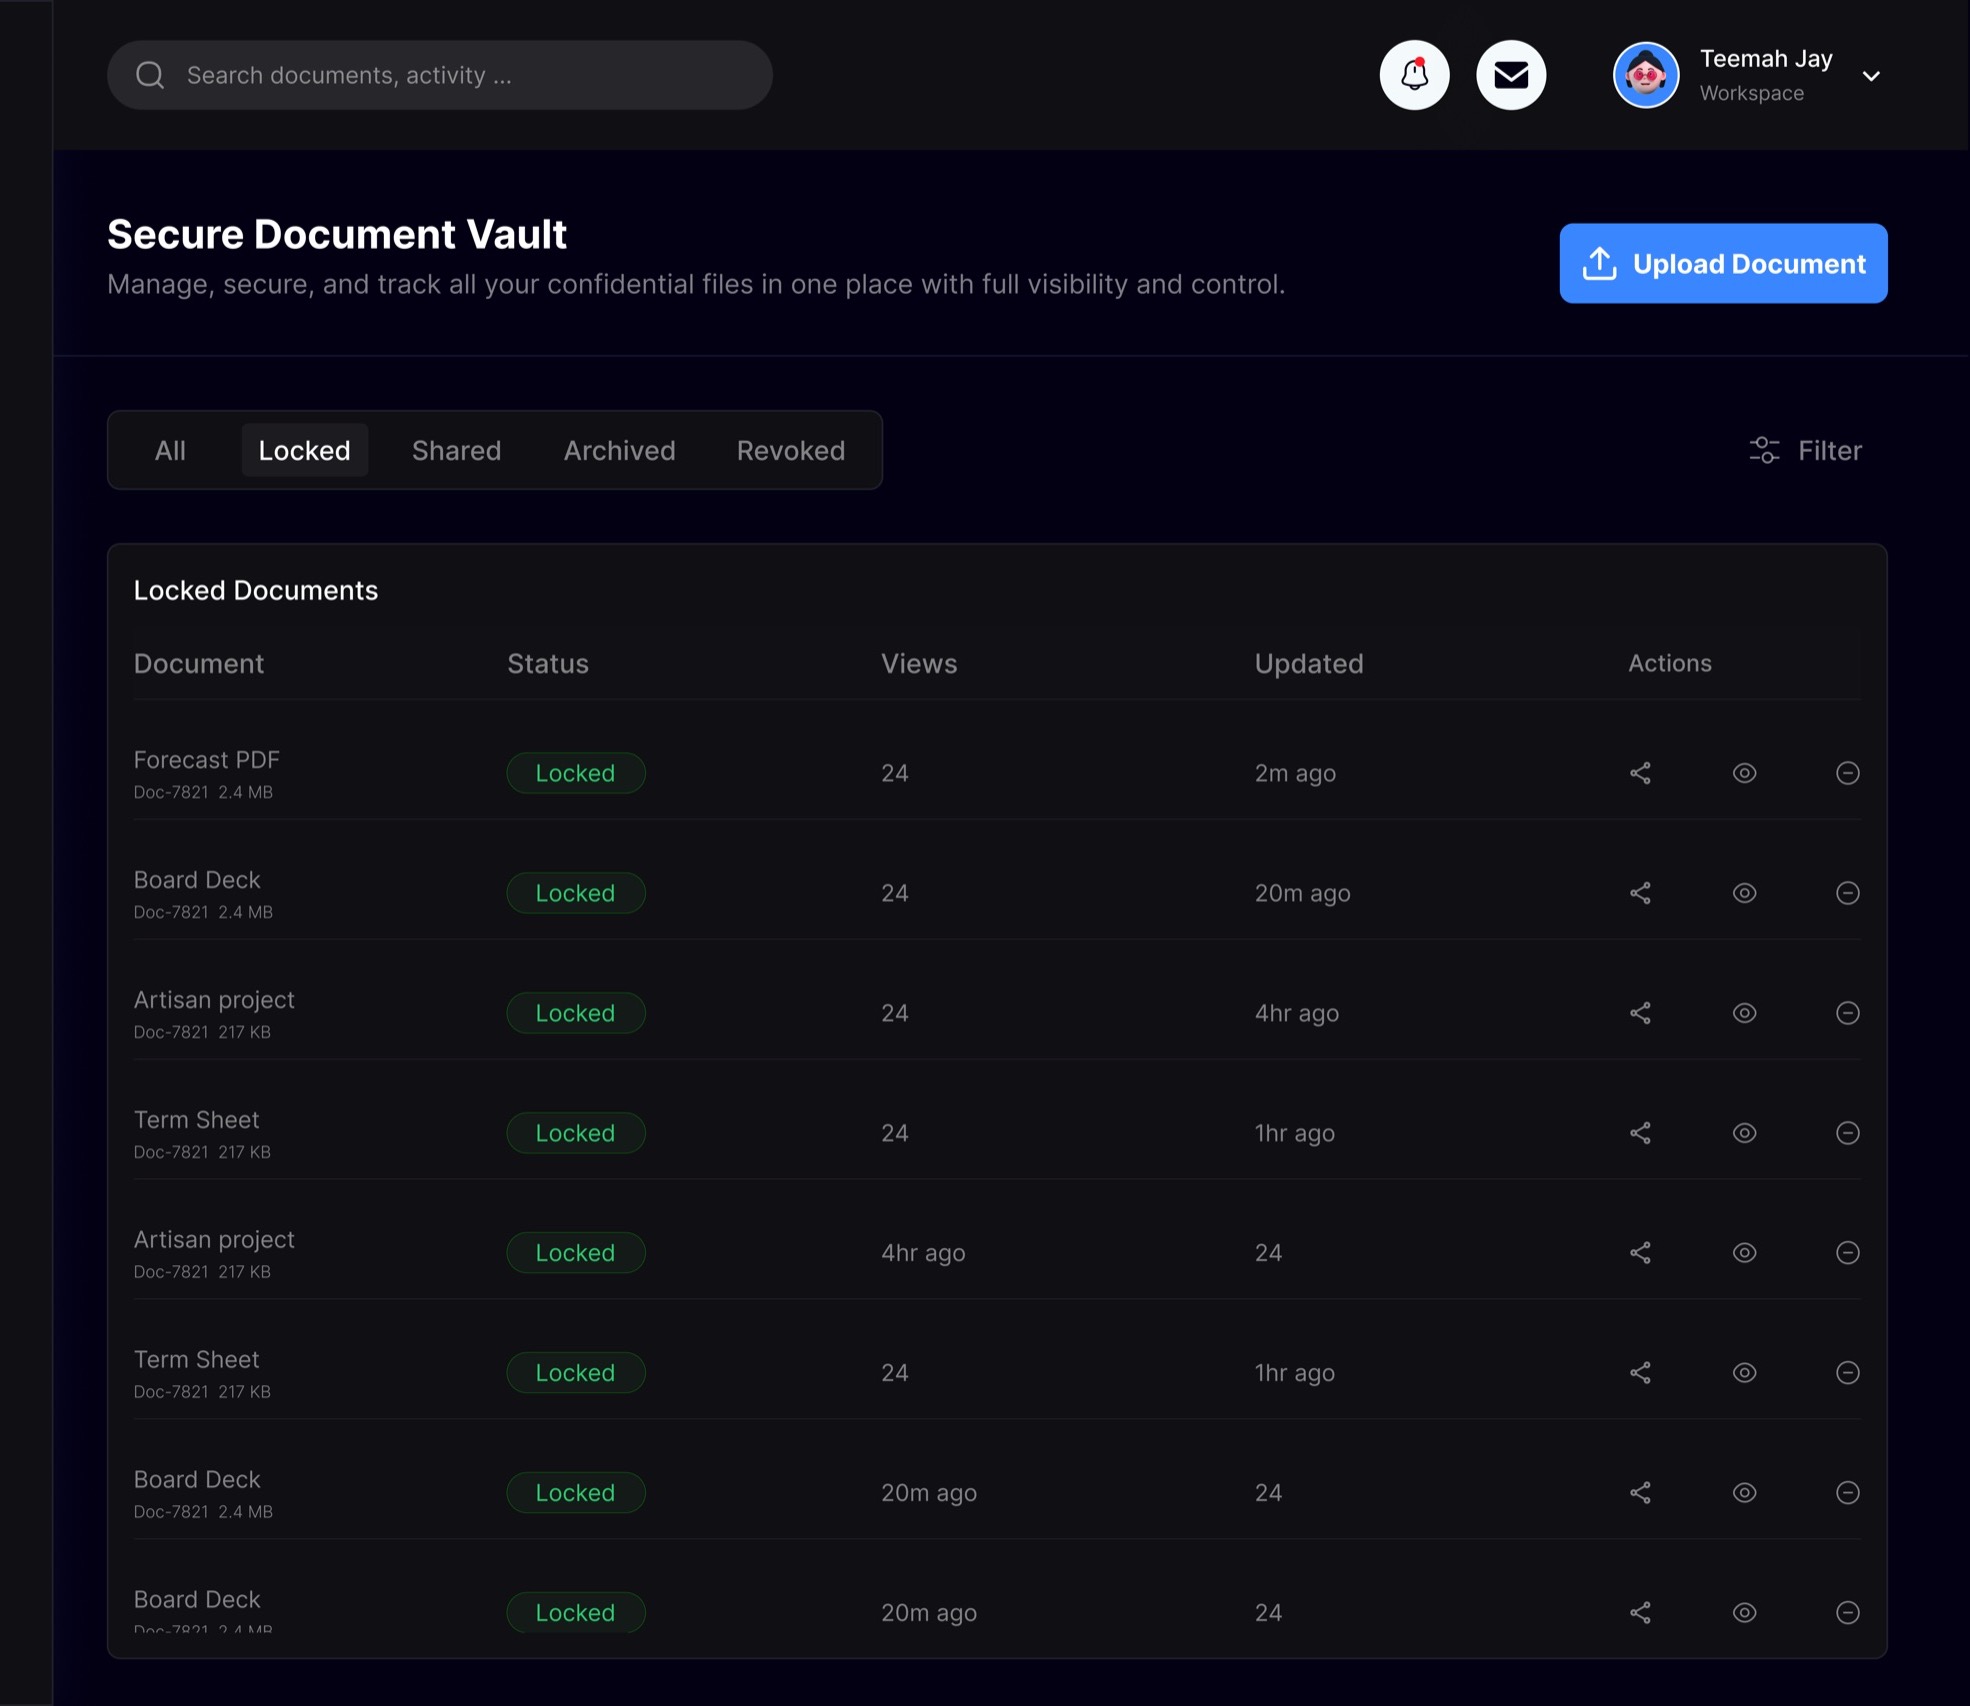Click the Upload Document button
The height and width of the screenshot is (1706, 1970).
tap(1723, 263)
